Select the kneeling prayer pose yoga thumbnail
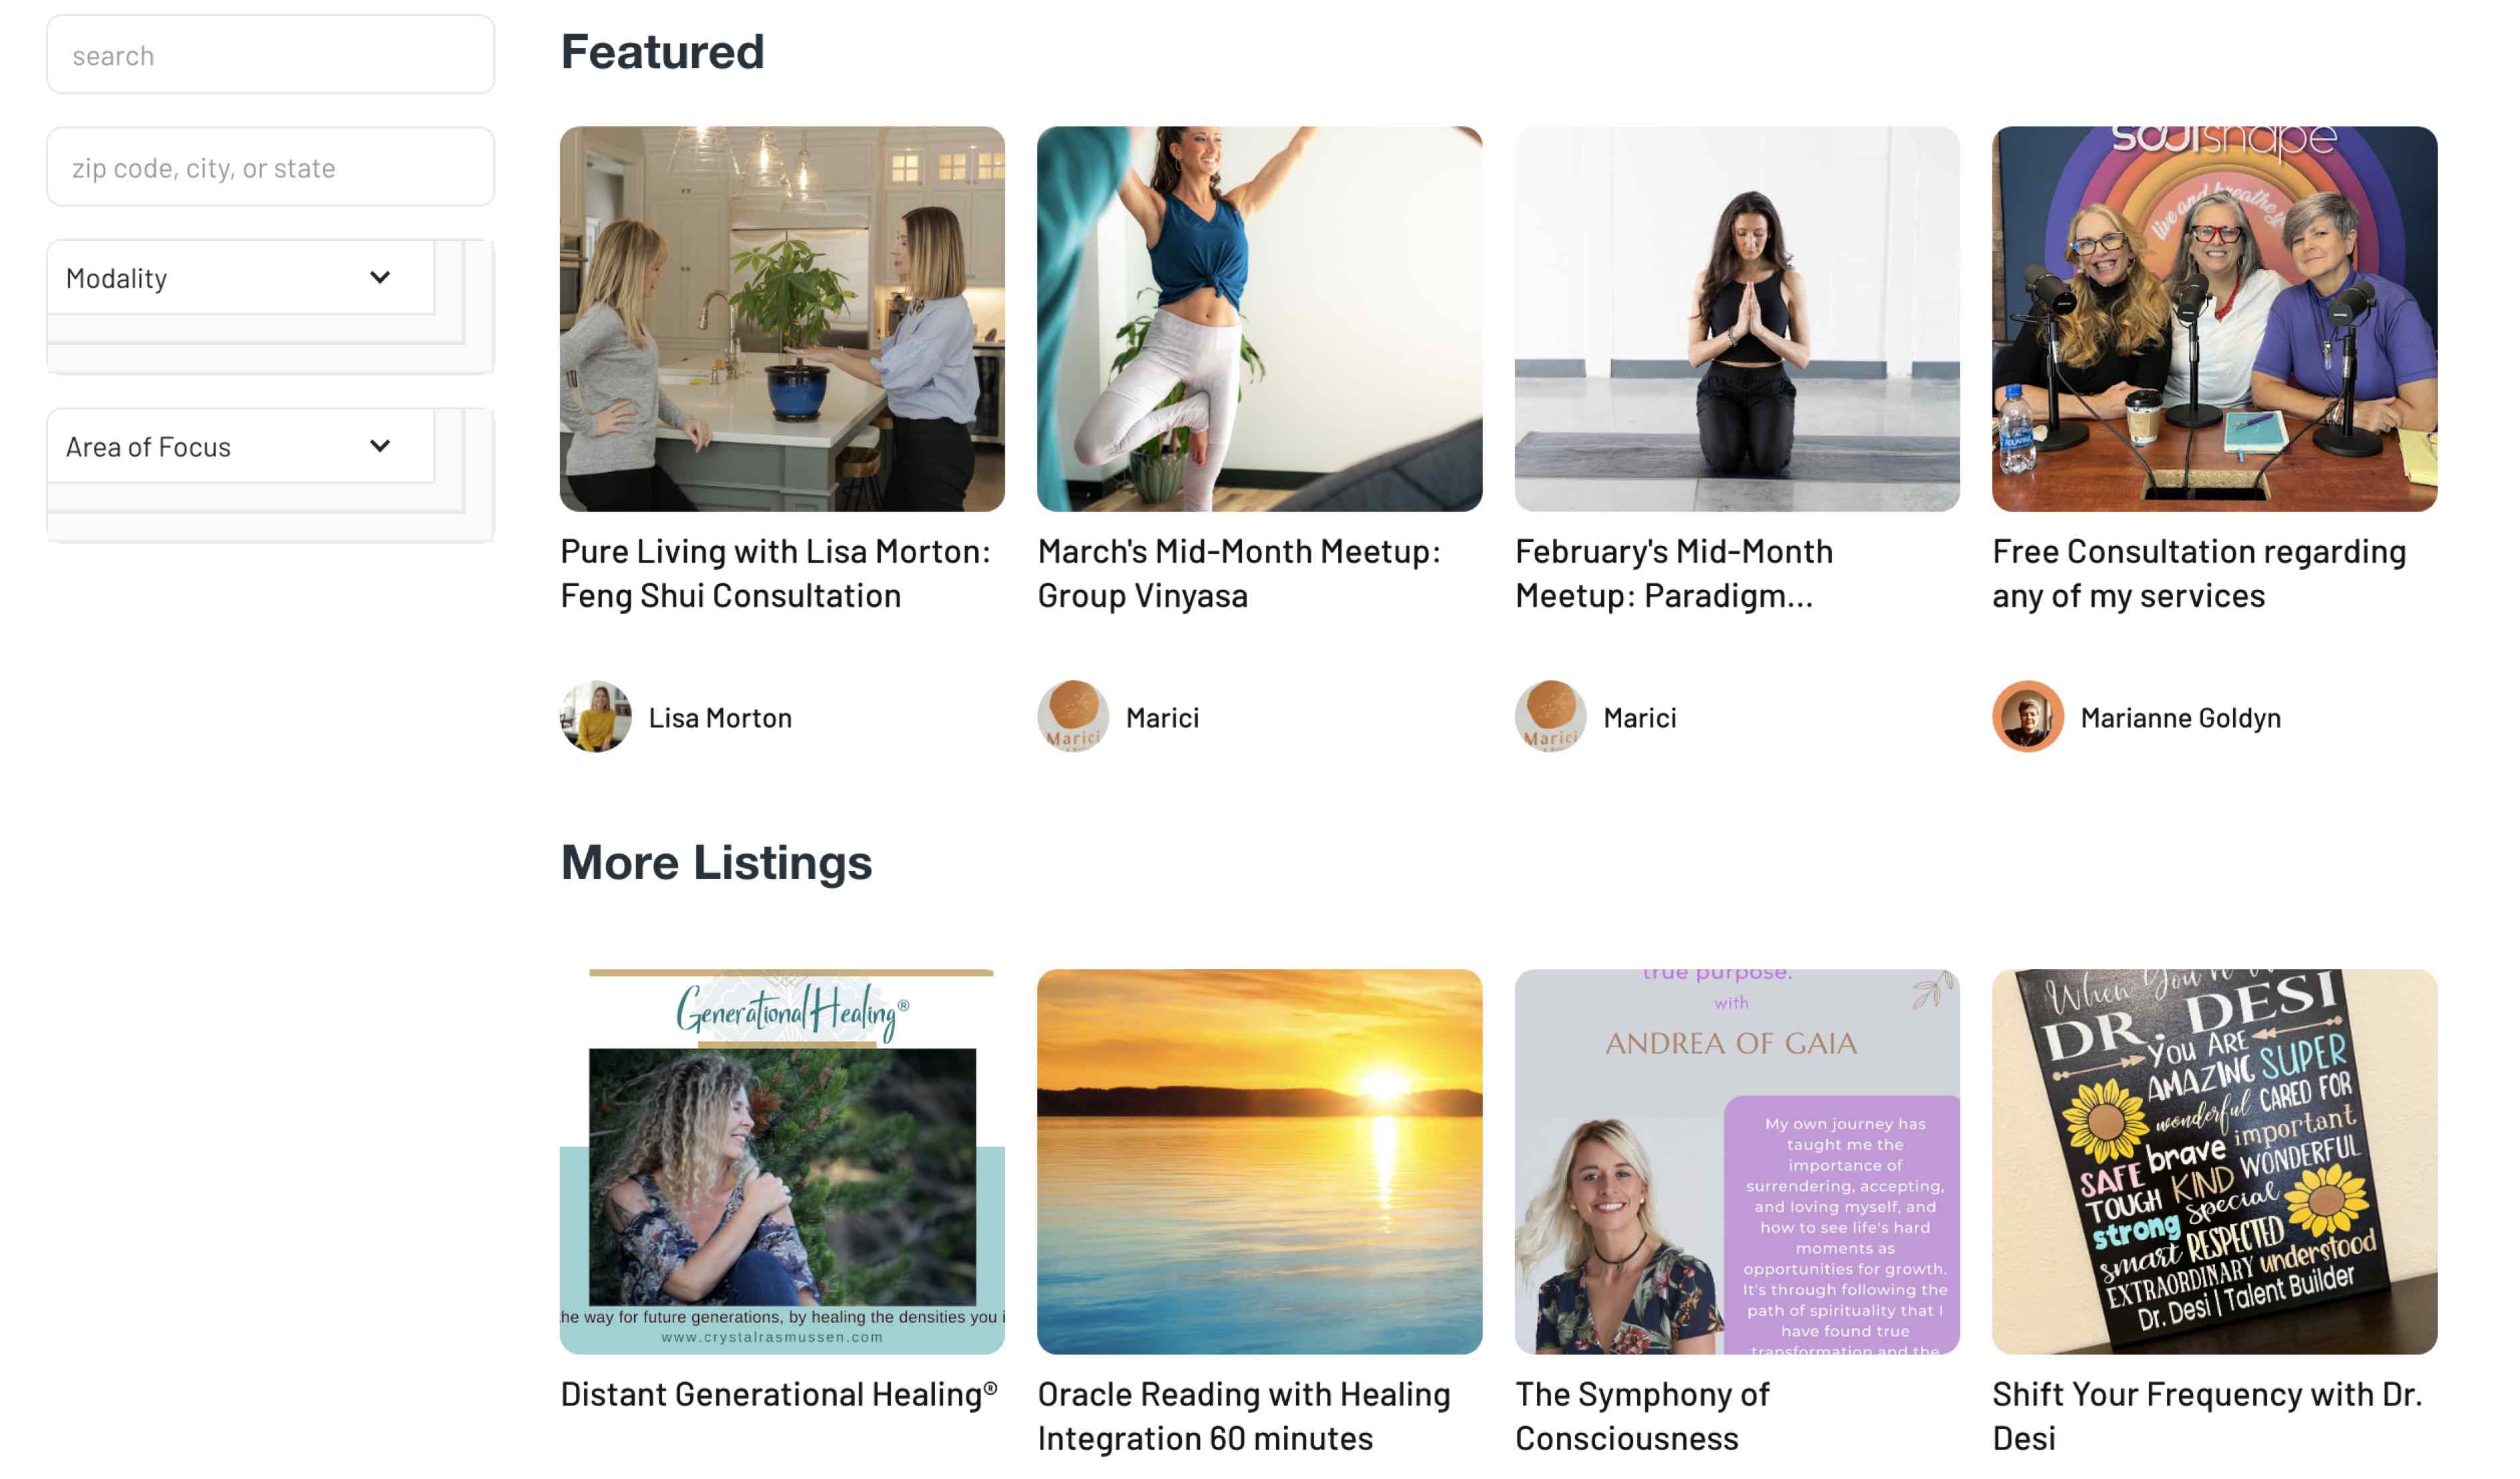The height and width of the screenshot is (1479, 2520). (1737, 319)
